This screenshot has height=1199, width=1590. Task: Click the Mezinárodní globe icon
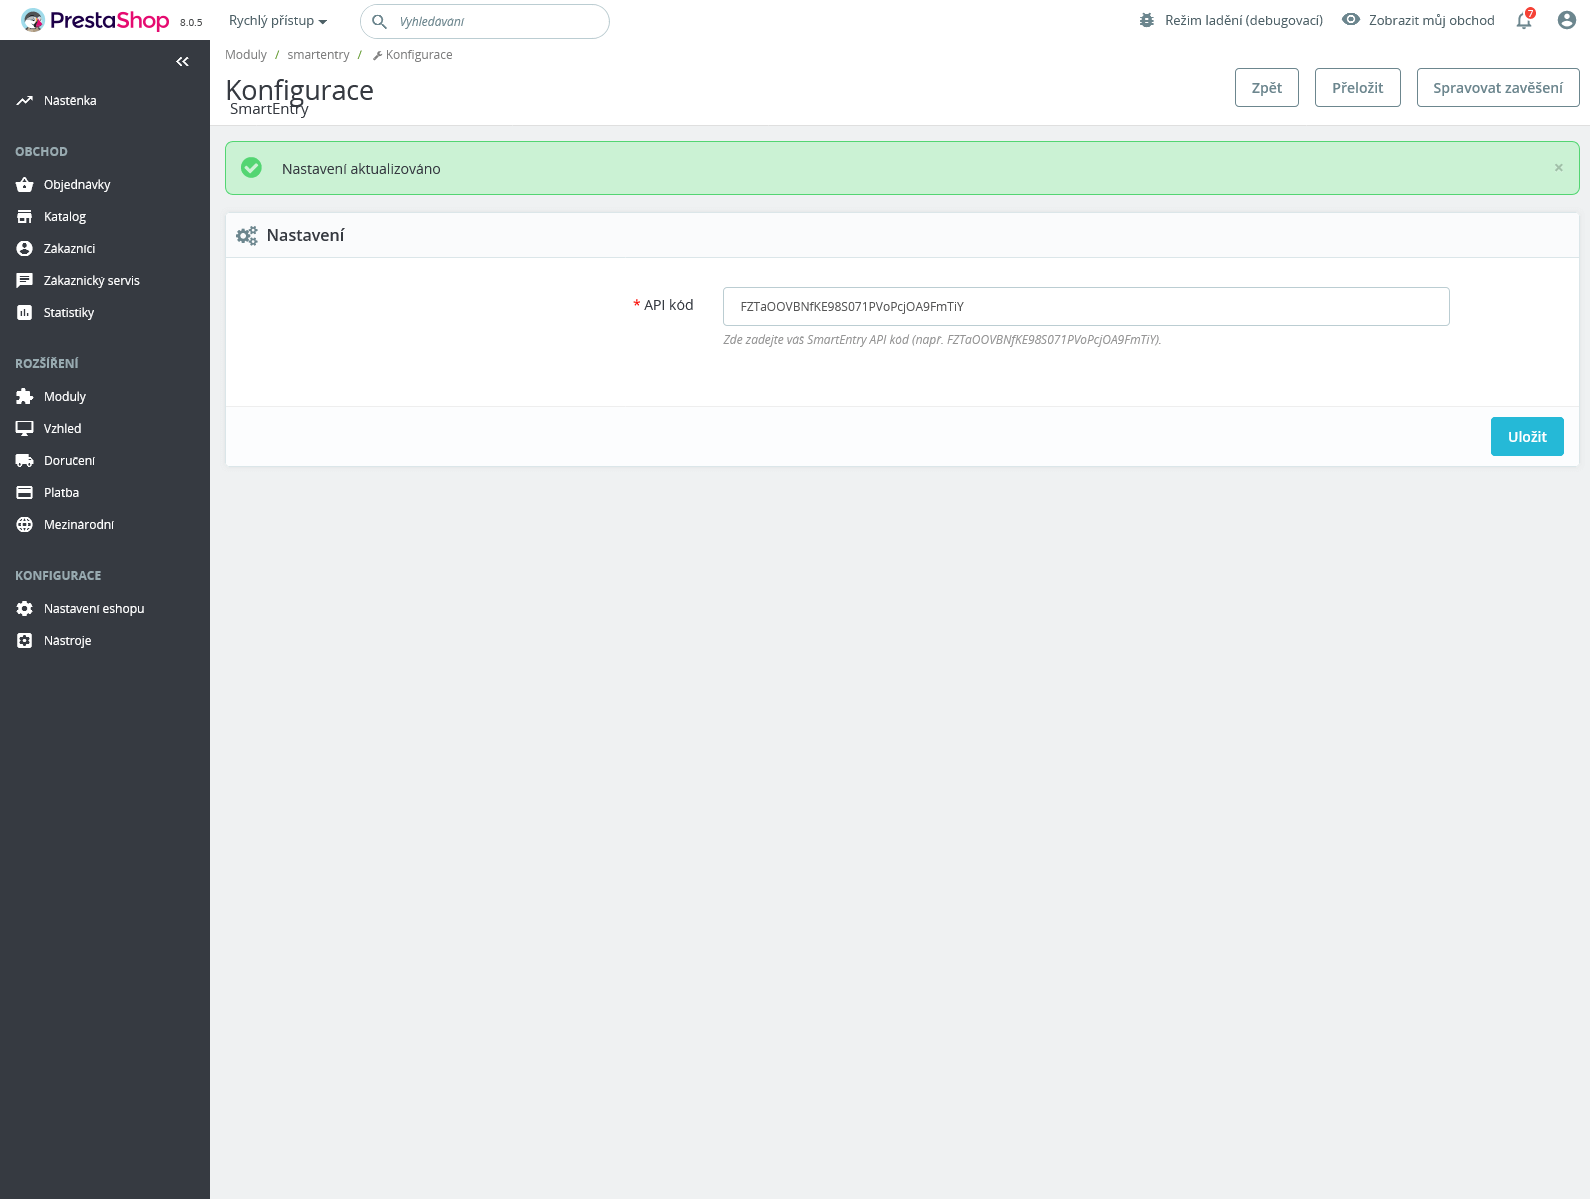point(25,525)
